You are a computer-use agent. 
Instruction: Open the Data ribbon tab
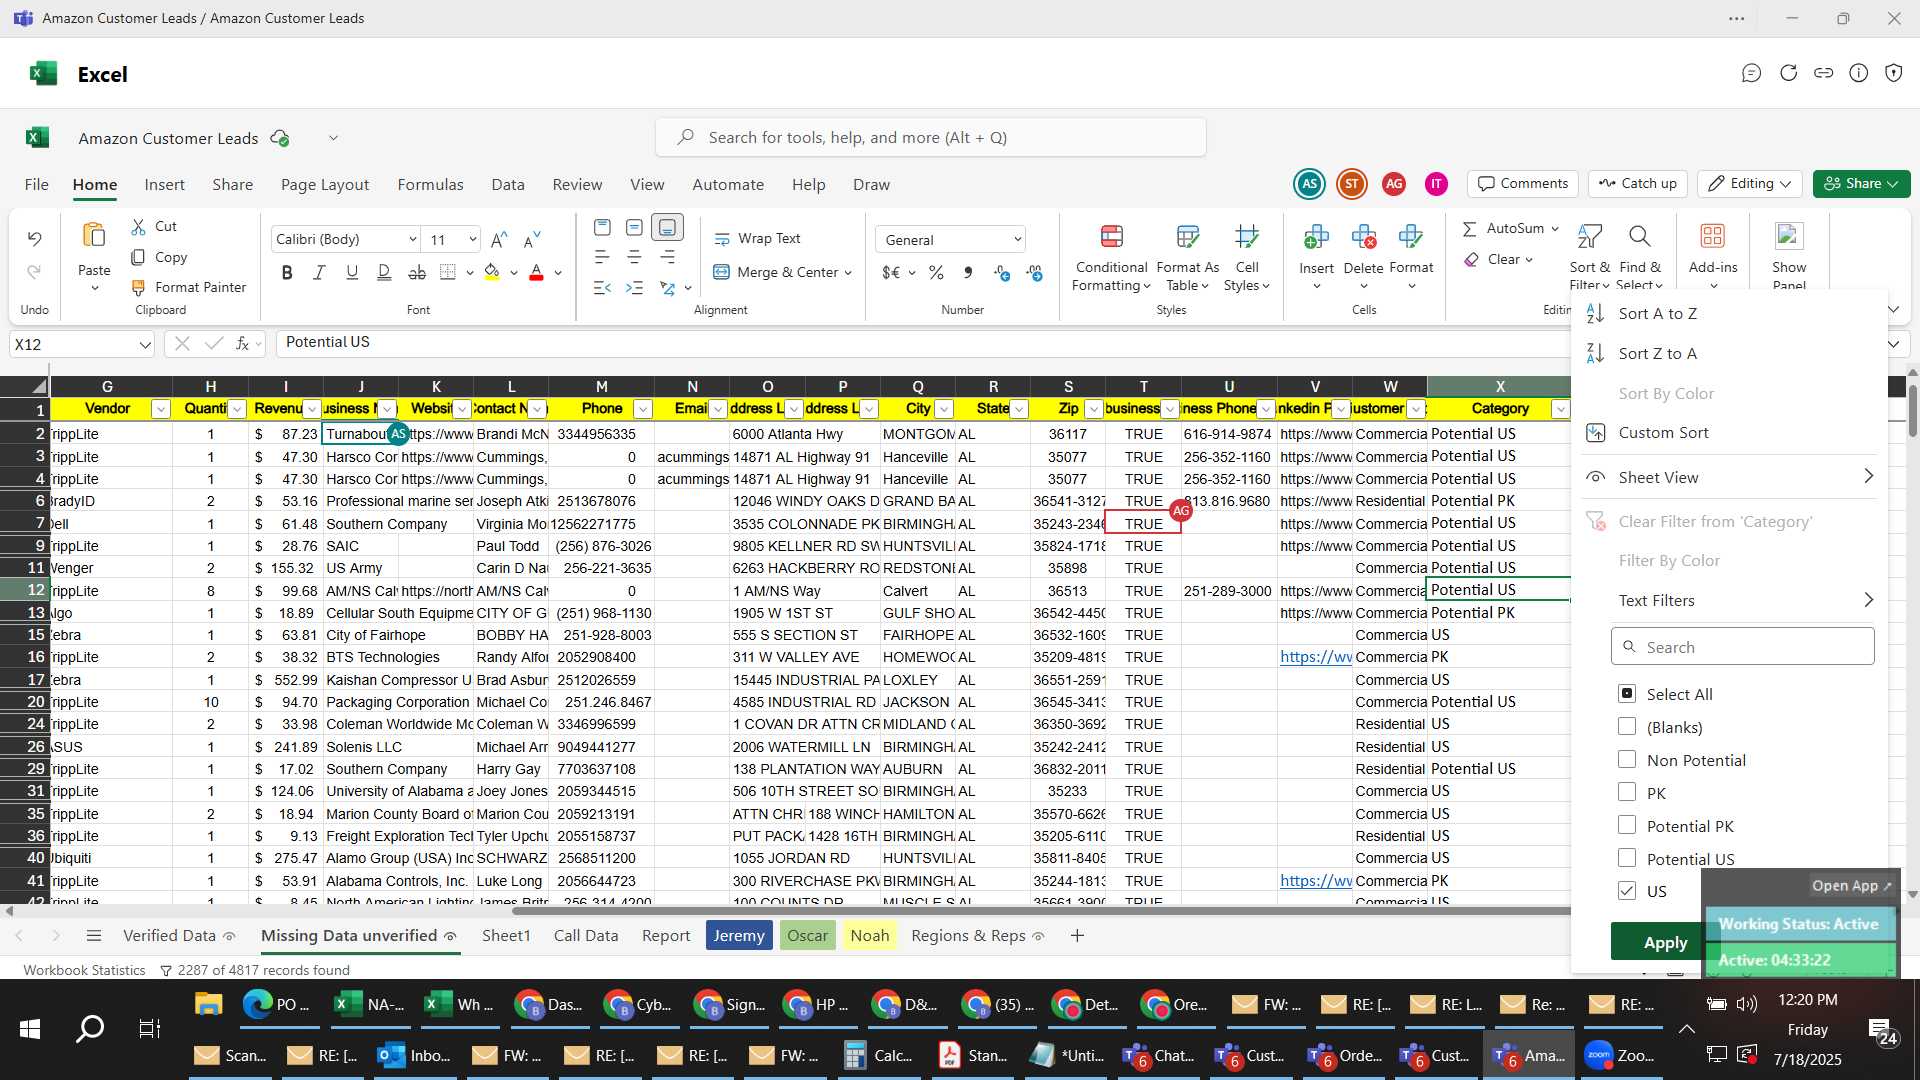coord(508,185)
